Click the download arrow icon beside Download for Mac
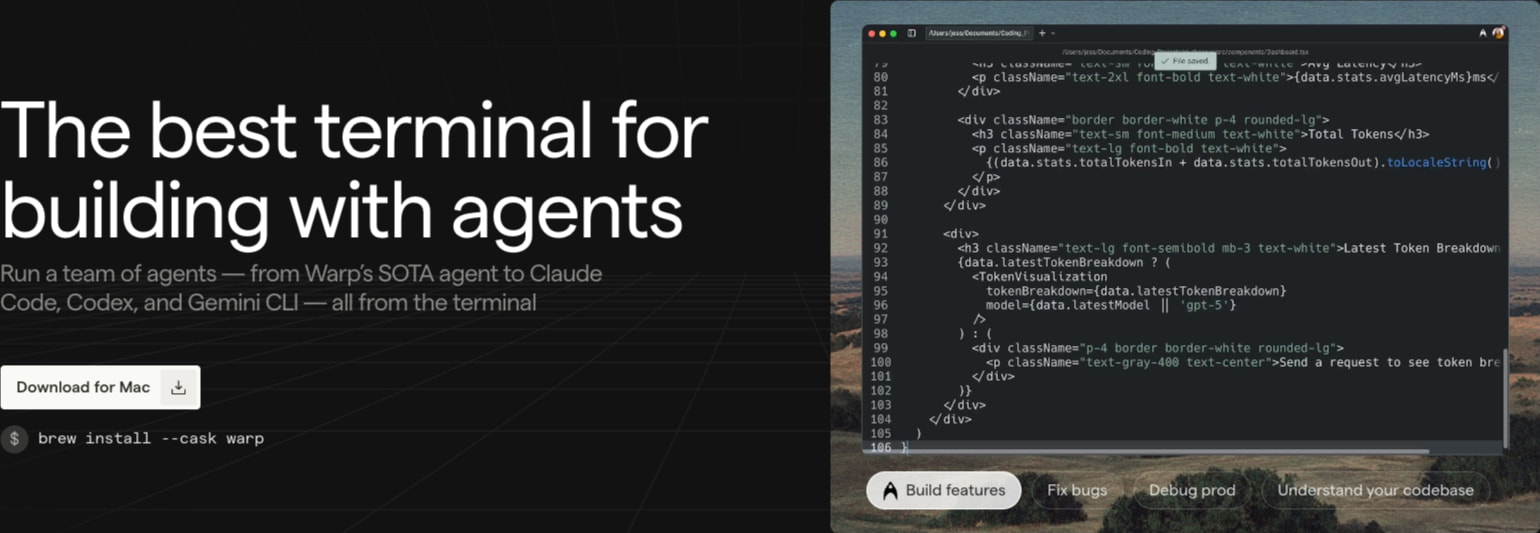 point(179,388)
